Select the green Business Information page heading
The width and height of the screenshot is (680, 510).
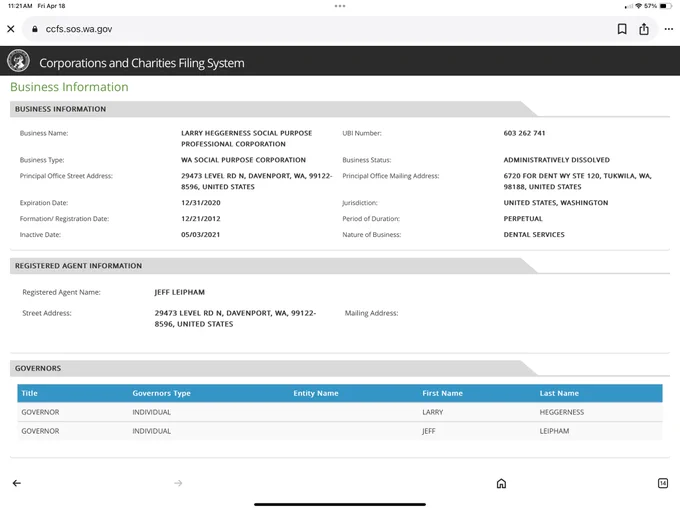pyautogui.click(x=69, y=87)
